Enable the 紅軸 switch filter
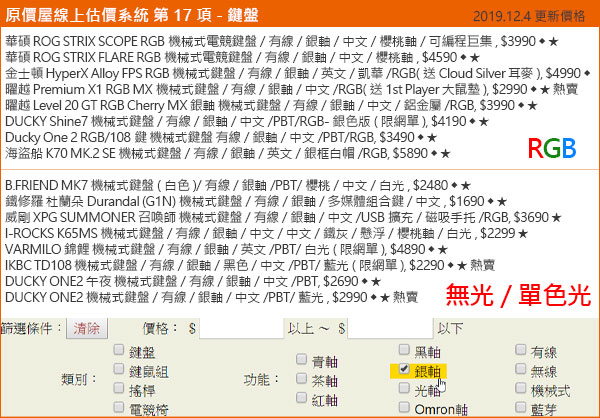This screenshot has height=418, width=600. click(302, 398)
